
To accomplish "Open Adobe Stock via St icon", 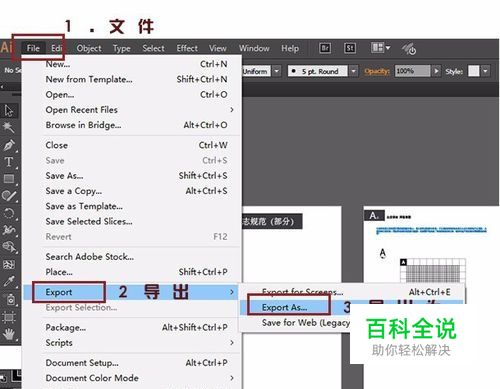I will (350, 48).
